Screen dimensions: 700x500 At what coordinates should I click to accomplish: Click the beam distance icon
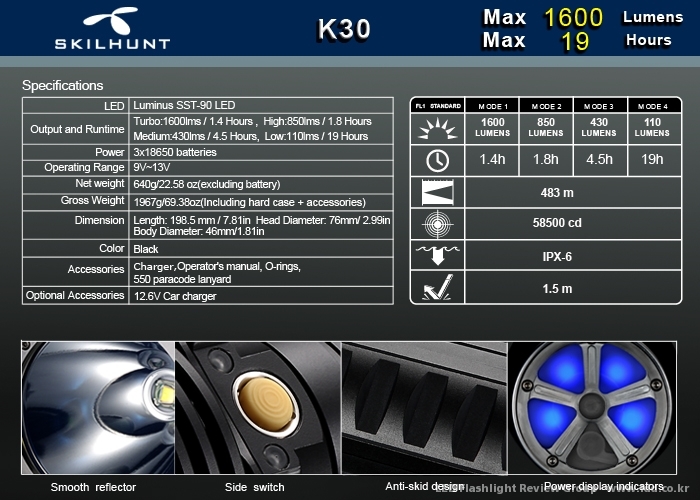tap(437, 192)
